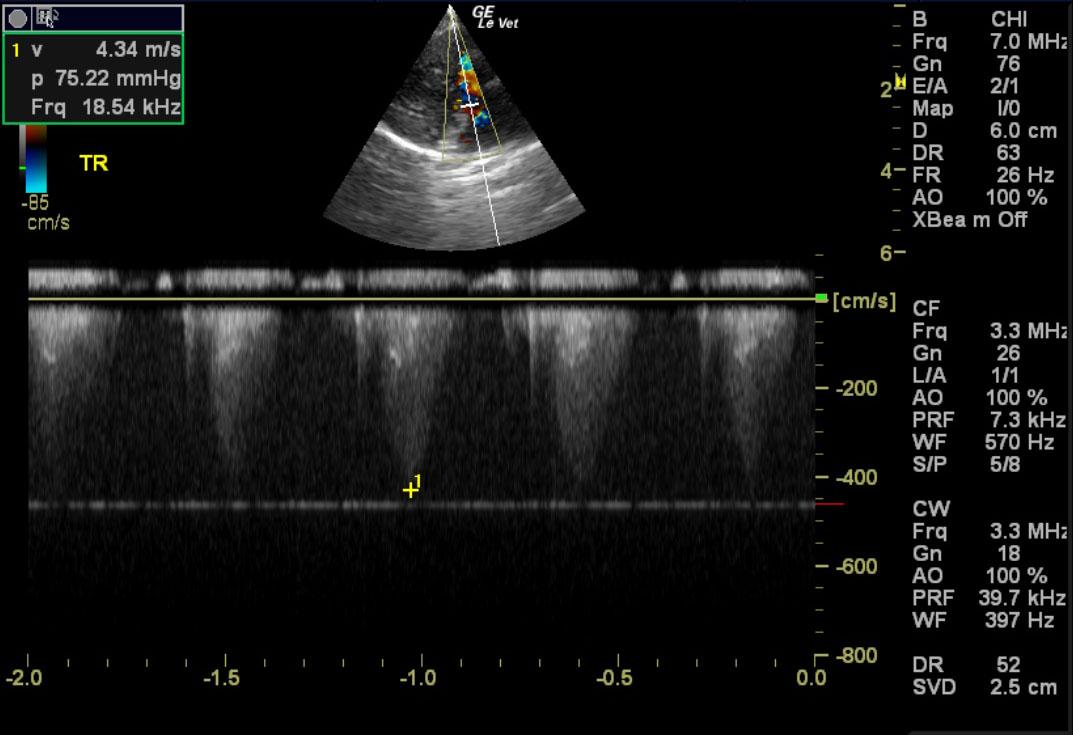
Task: Click the gray record circle icon
Action: coord(18,17)
